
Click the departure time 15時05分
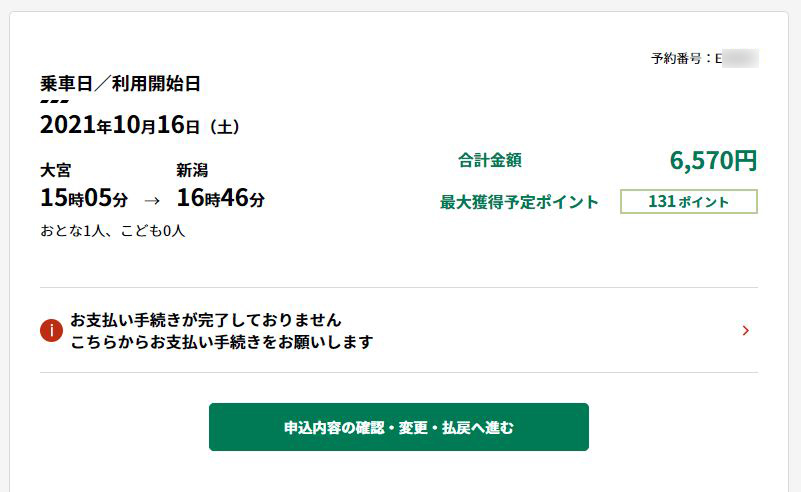point(84,198)
